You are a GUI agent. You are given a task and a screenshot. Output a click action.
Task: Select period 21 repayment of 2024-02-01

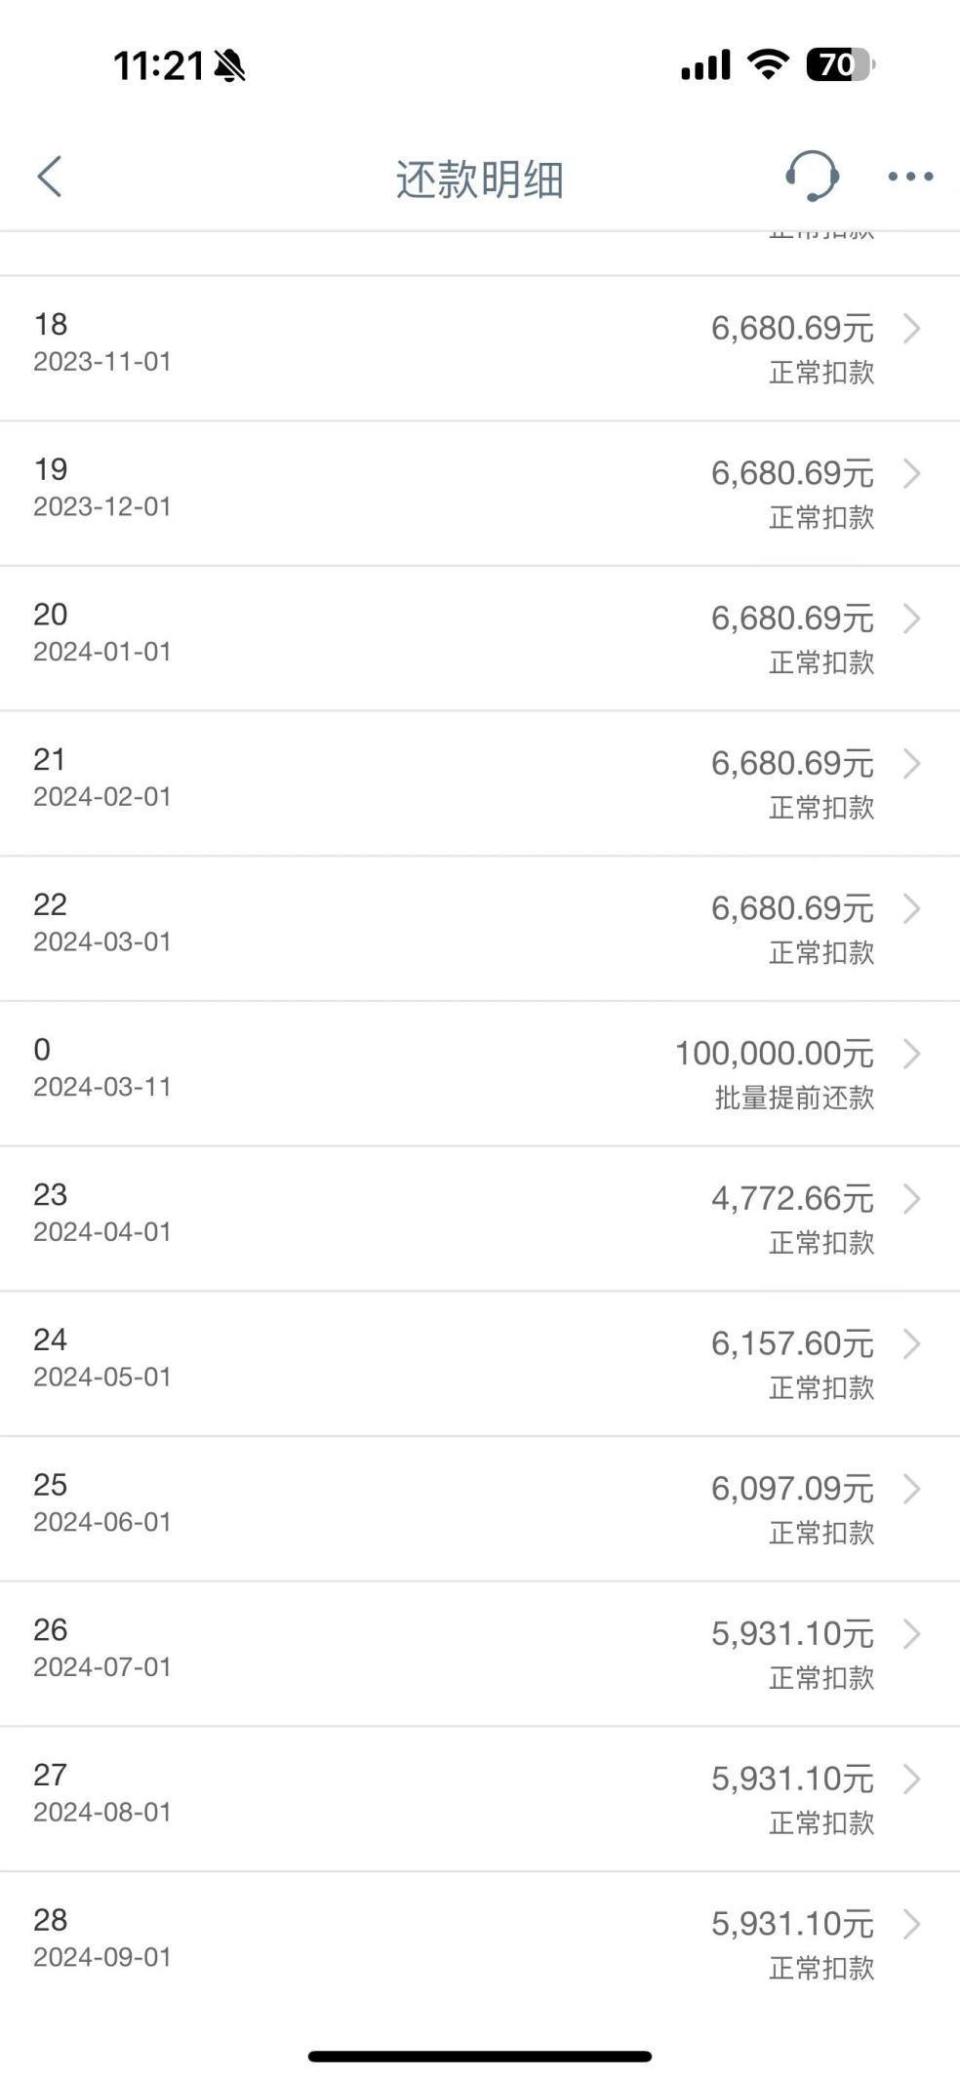[480, 783]
